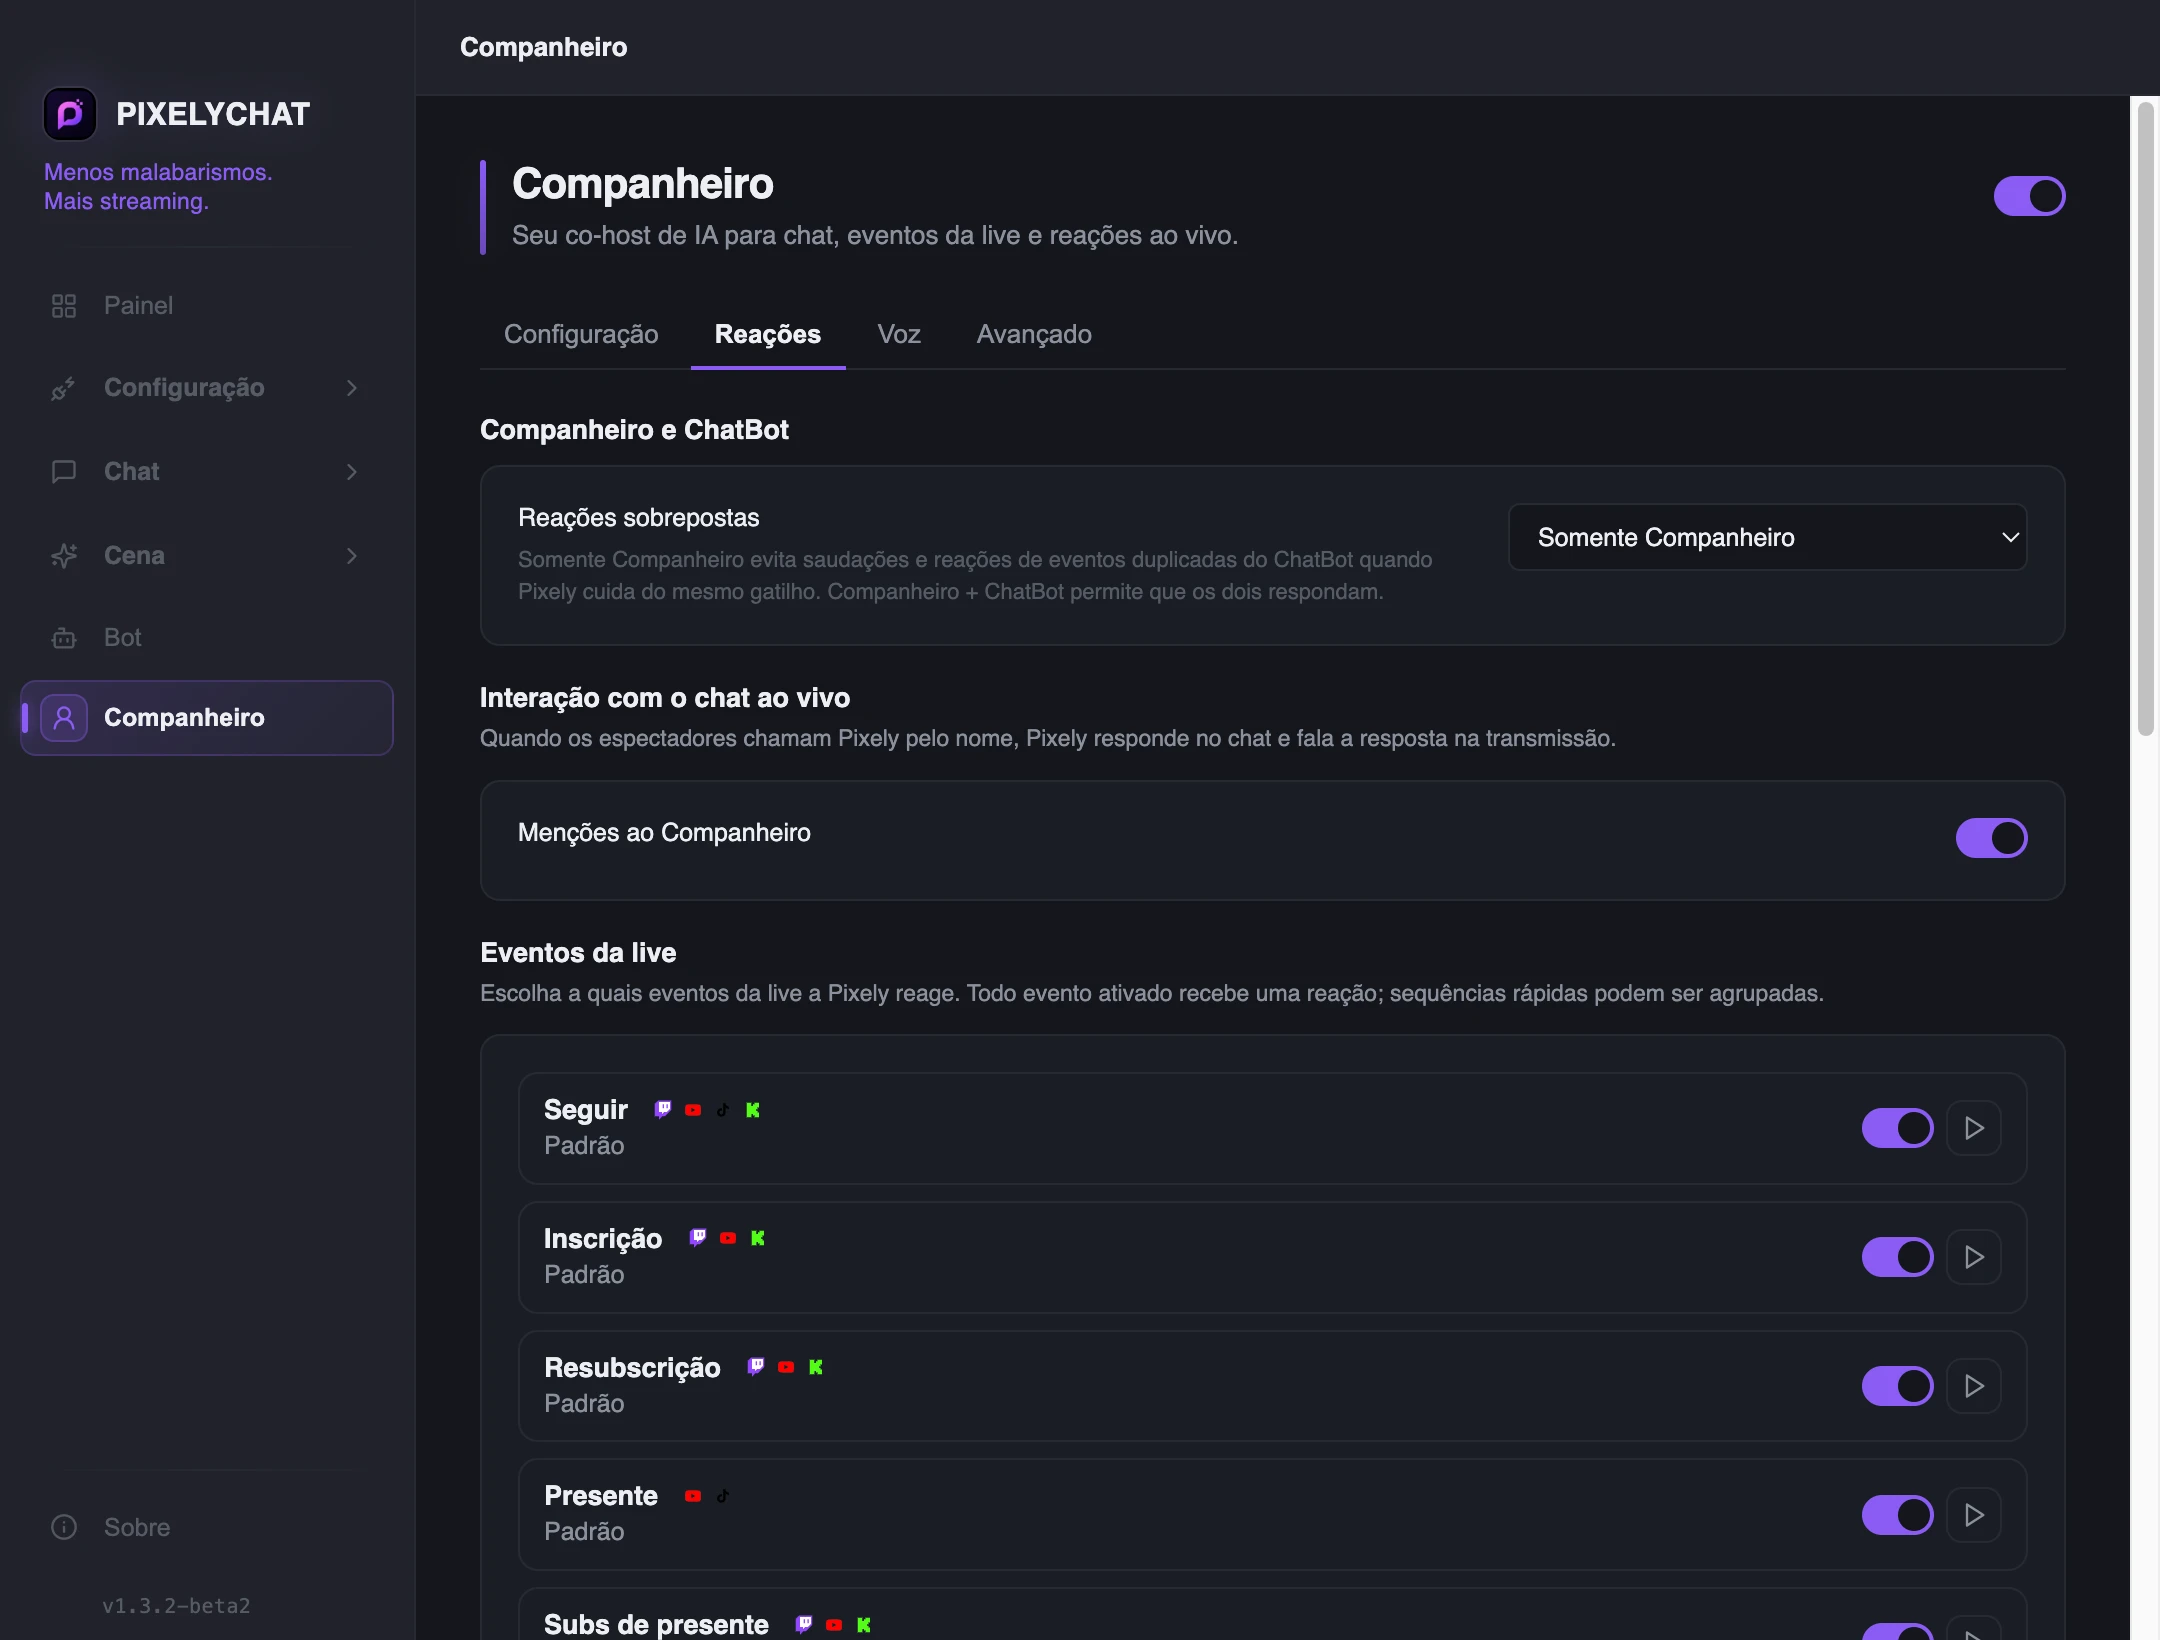The width and height of the screenshot is (2160, 1640).
Task: Click the Twitch icon on Seguir row
Action: click(x=663, y=1109)
